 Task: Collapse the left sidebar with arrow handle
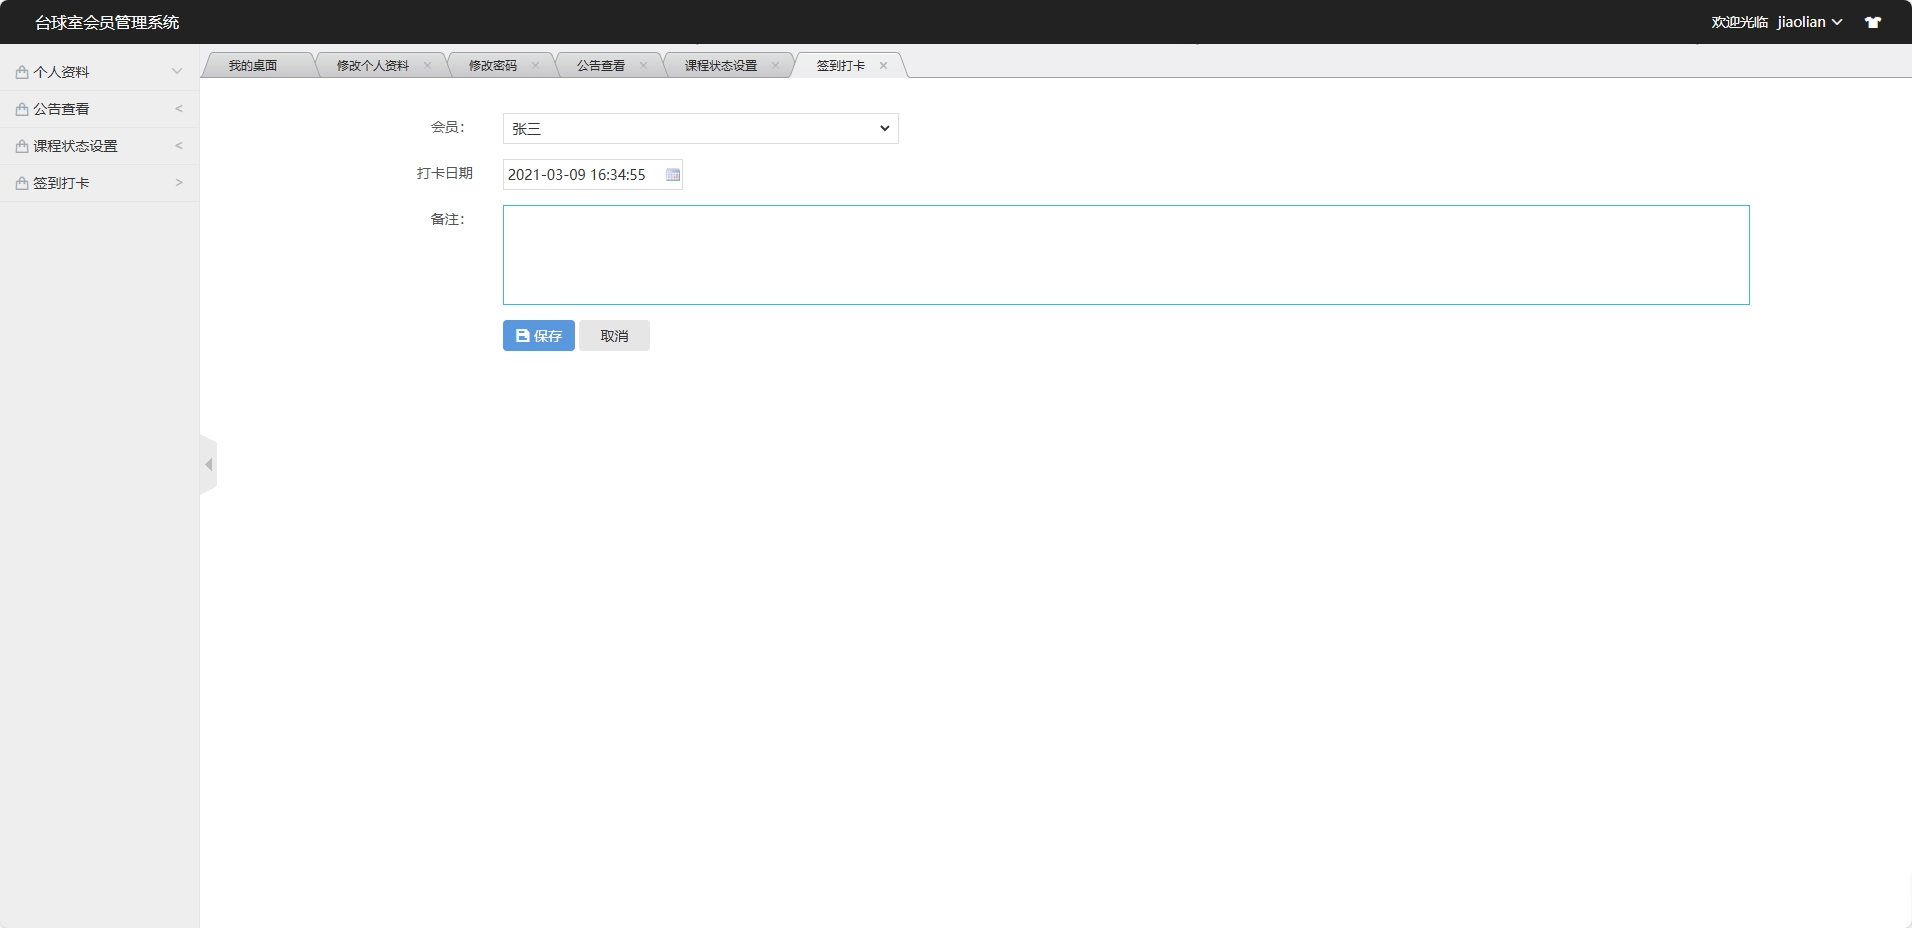tap(208, 464)
